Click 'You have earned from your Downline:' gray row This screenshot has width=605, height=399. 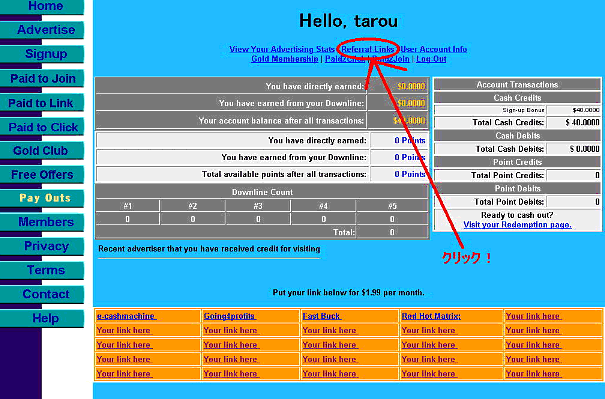click(262, 103)
